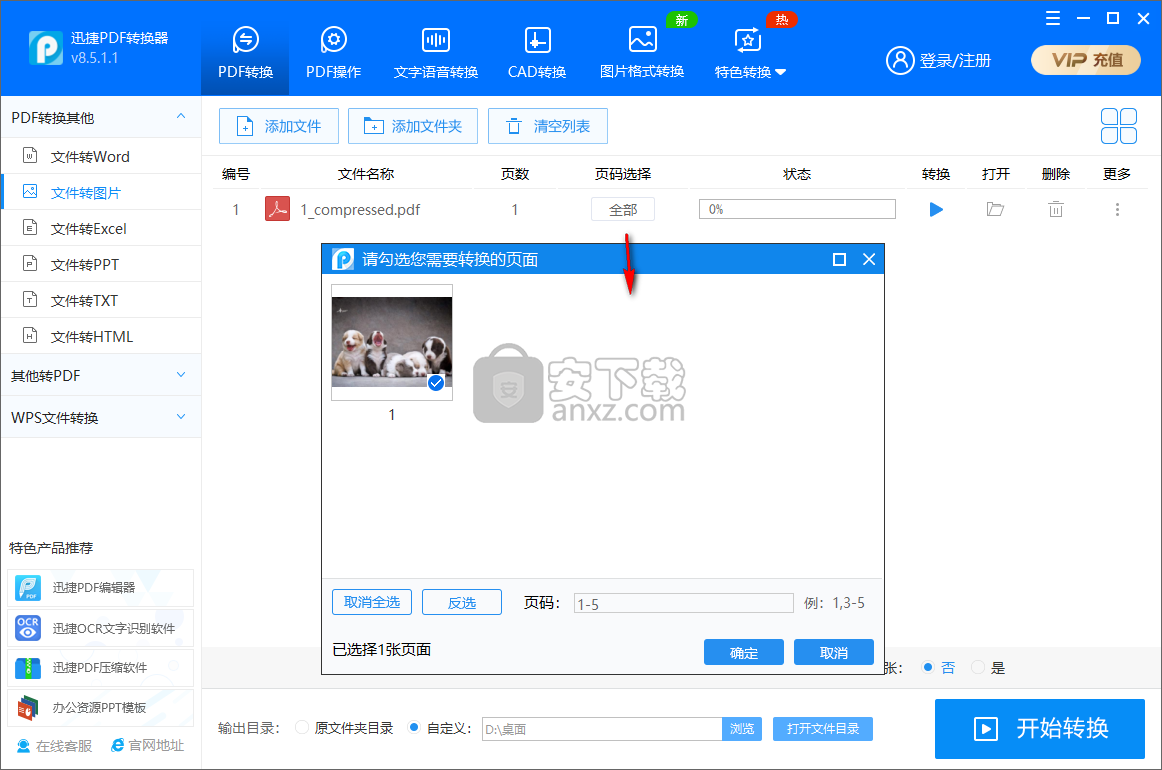Screen dimensions: 1162x770
Task: Open 官网地址 website link
Action: click(147, 746)
